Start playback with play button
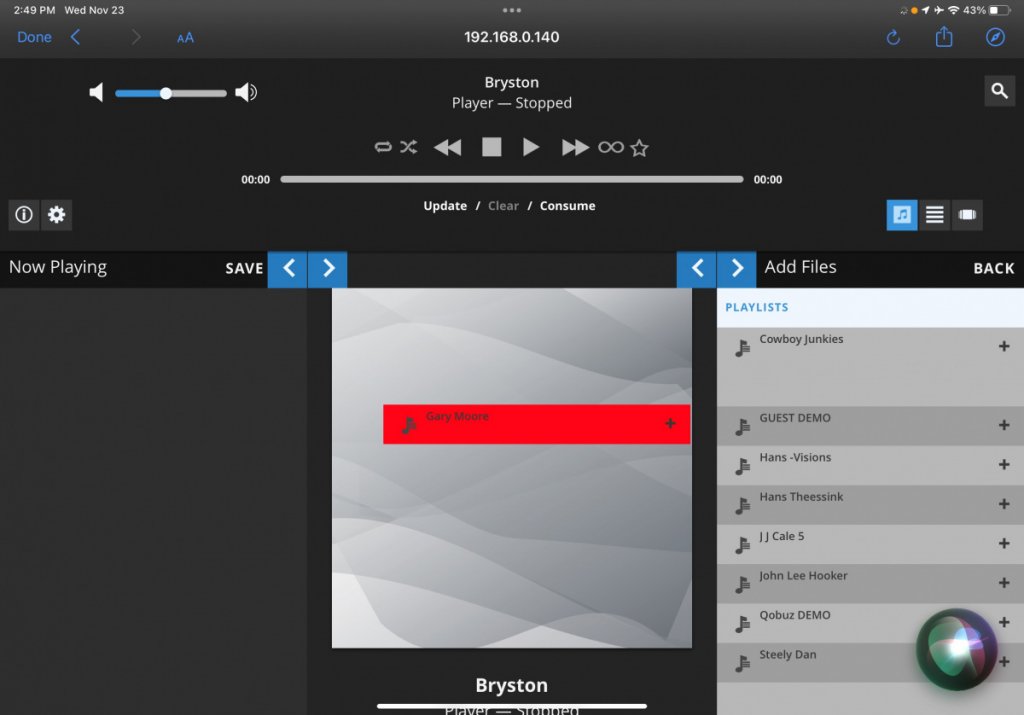The width and height of the screenshot is (1024, 715). pos(531,147)
